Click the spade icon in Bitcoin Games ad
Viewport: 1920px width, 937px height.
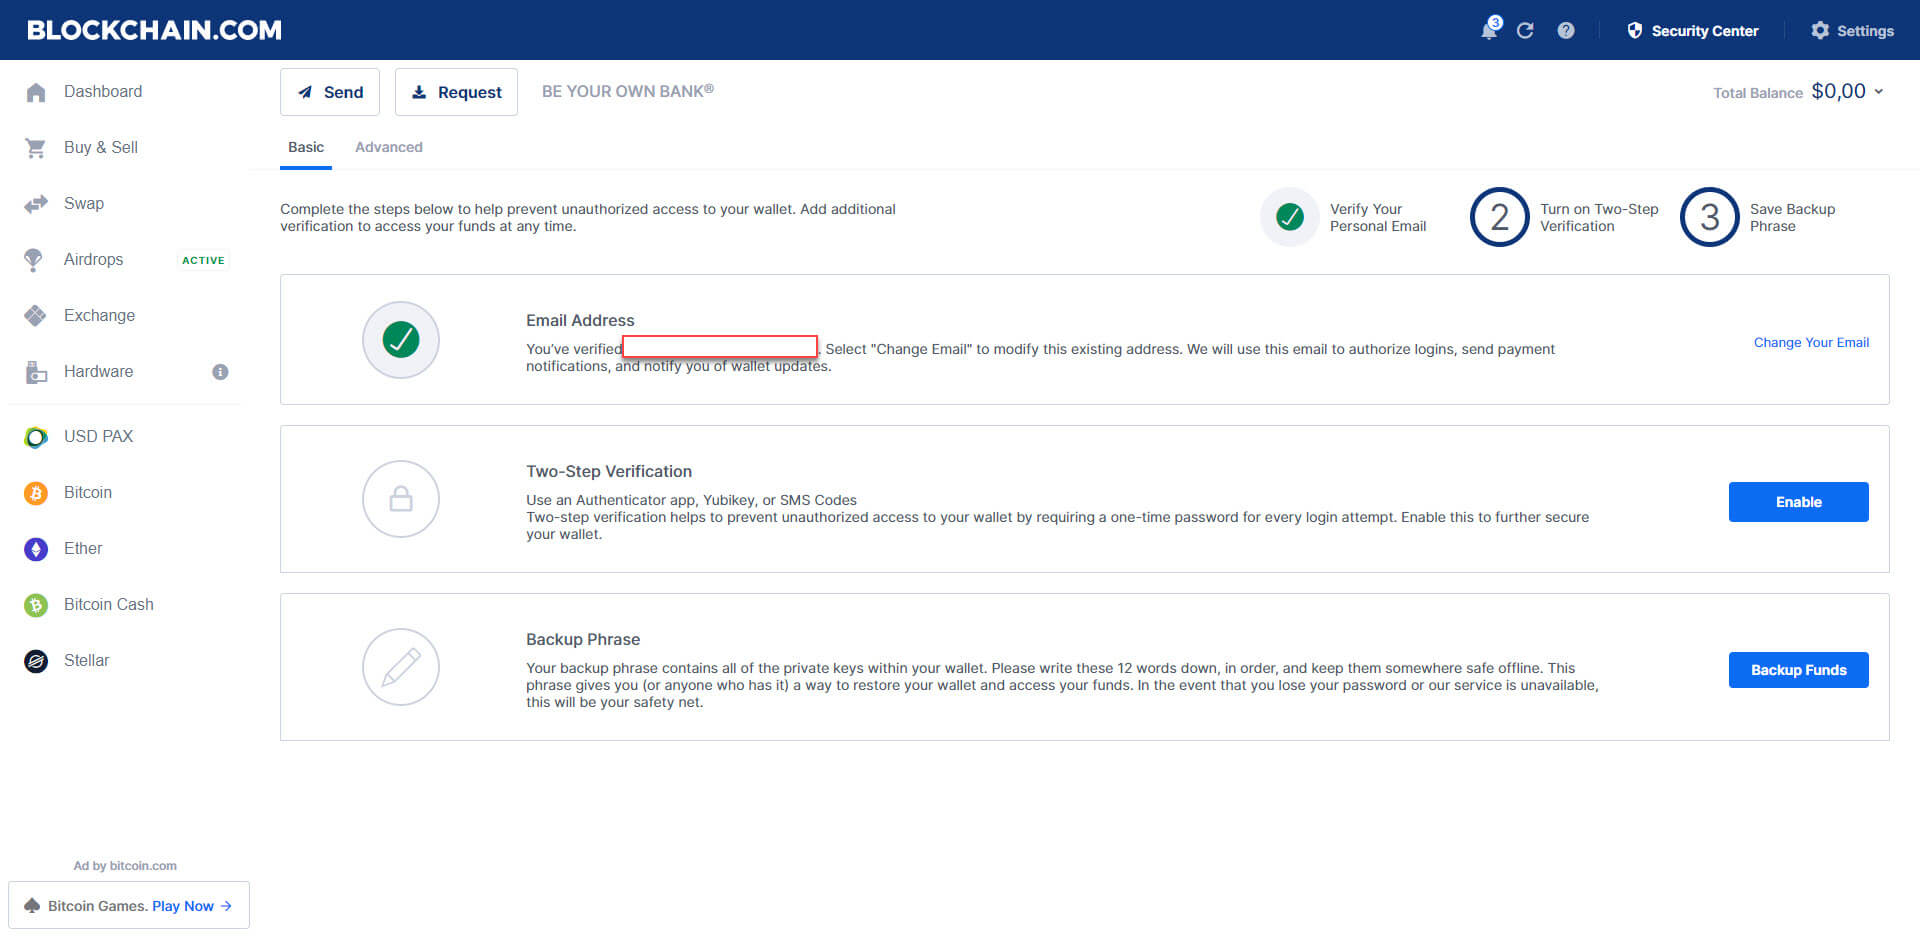click(32, 906)
